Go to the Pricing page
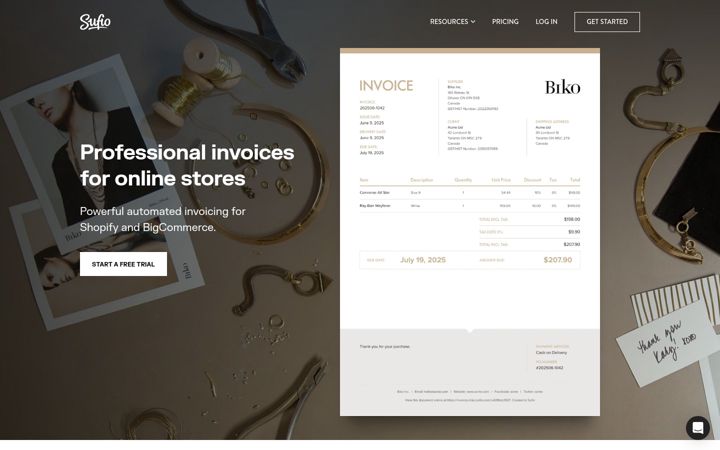 (x=505, y=22)
